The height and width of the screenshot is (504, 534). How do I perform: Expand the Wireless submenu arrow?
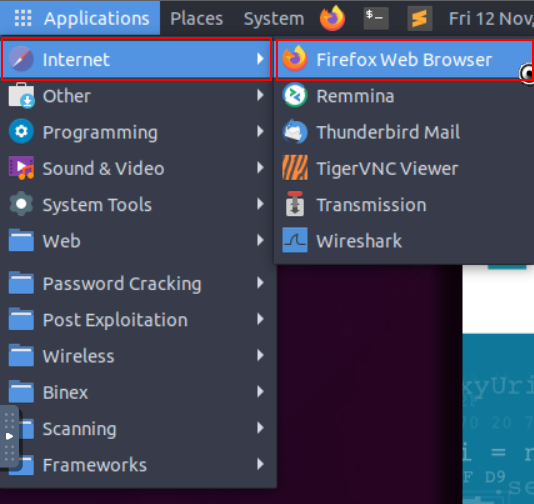(260, 356)
